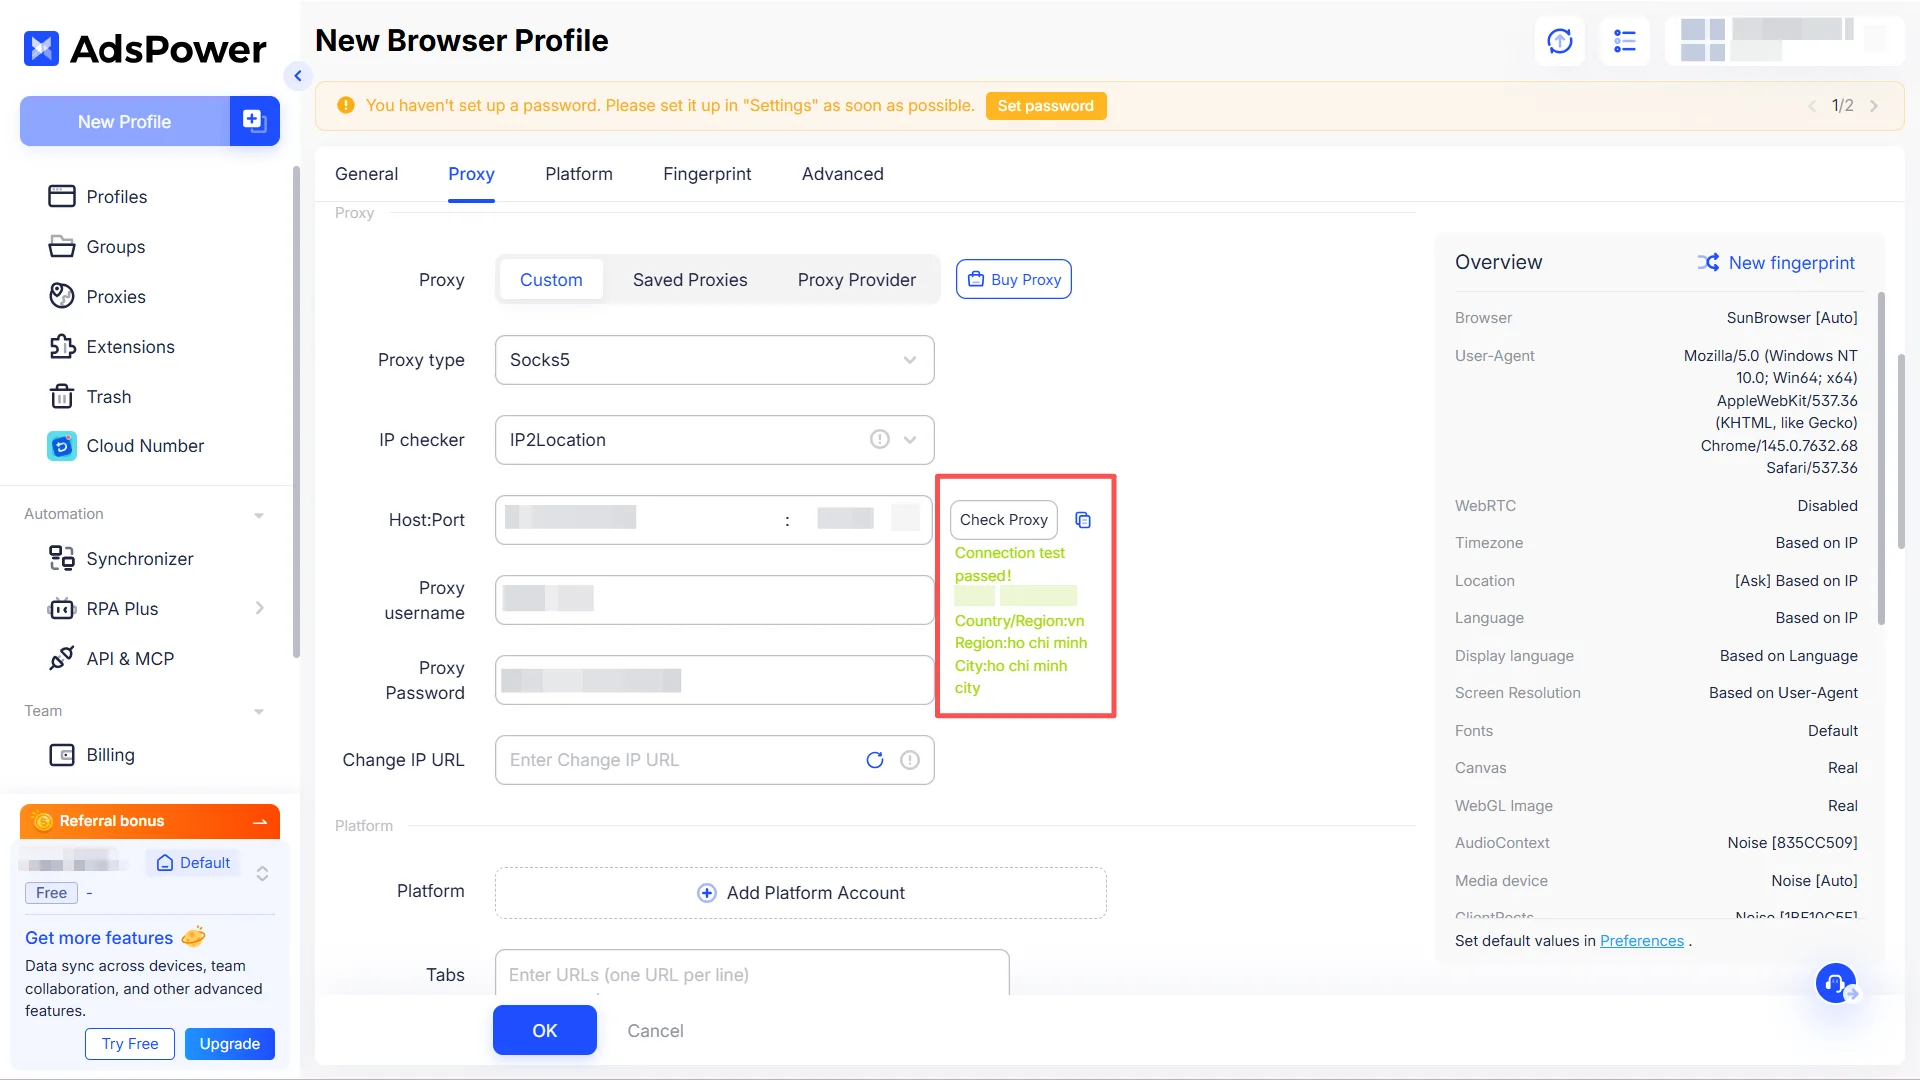Open the IP checker dropdown

point(909,440)
